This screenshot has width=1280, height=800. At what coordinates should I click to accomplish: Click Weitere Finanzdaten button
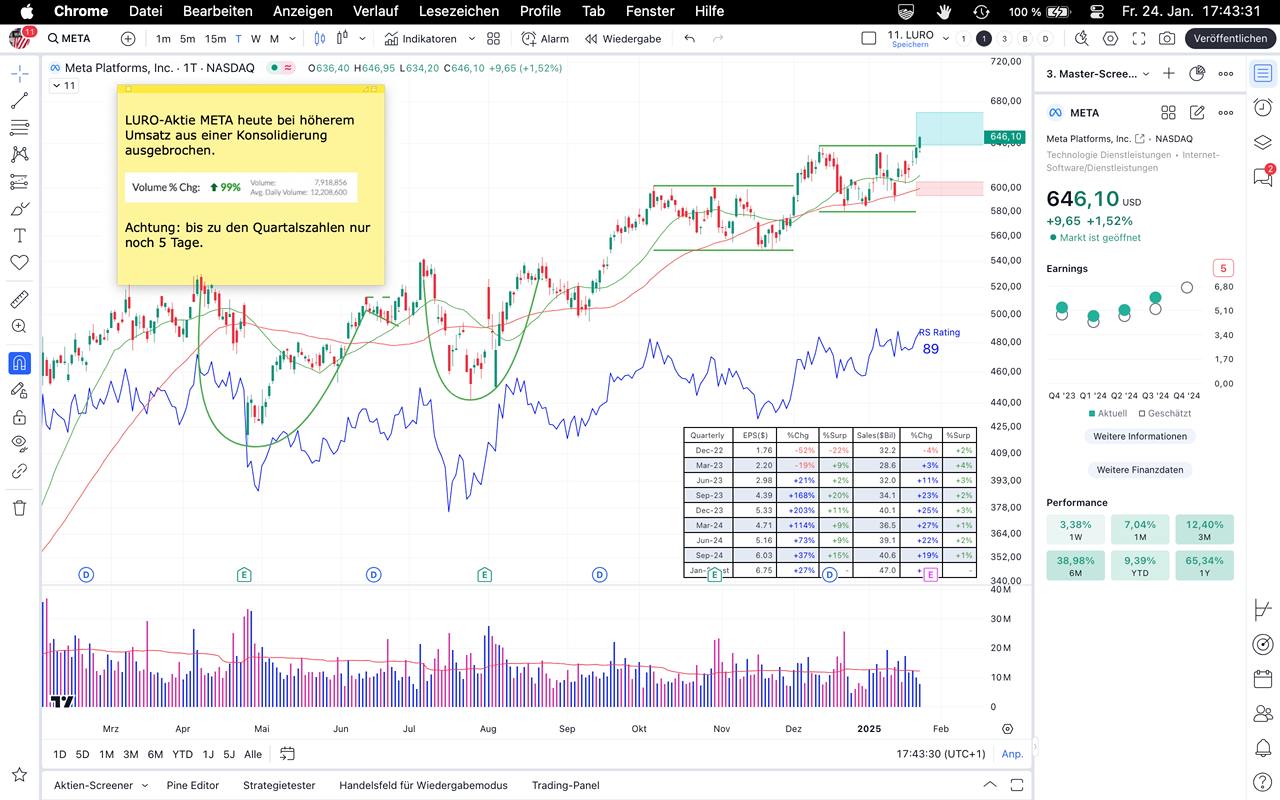[1139, 470]
